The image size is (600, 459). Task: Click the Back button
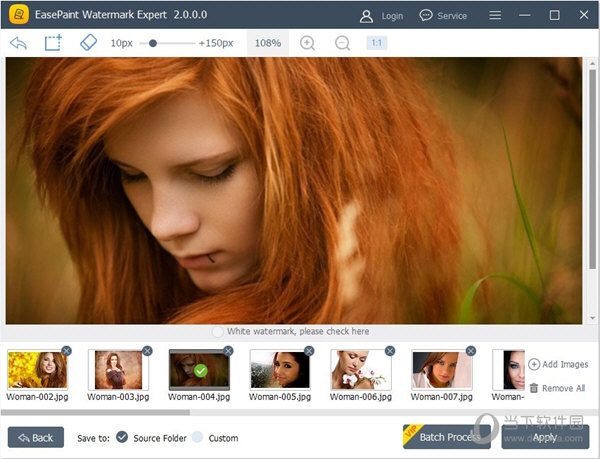(x=36, y=437)
